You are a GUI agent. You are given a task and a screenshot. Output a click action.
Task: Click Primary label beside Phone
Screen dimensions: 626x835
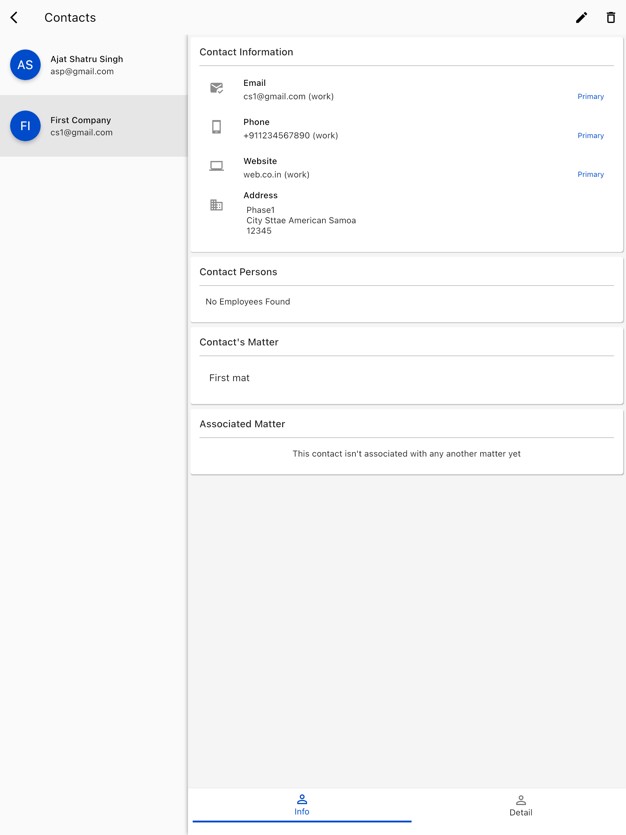pyautogui.click(x=590, y=136)
